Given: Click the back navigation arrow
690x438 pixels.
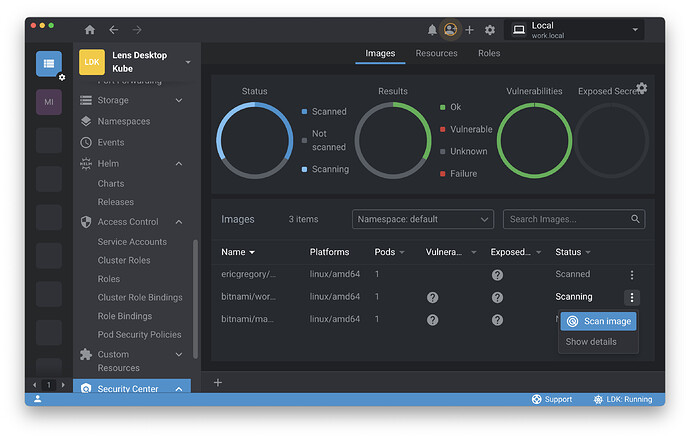Looking at the screenshot, I should pos(114,30).
